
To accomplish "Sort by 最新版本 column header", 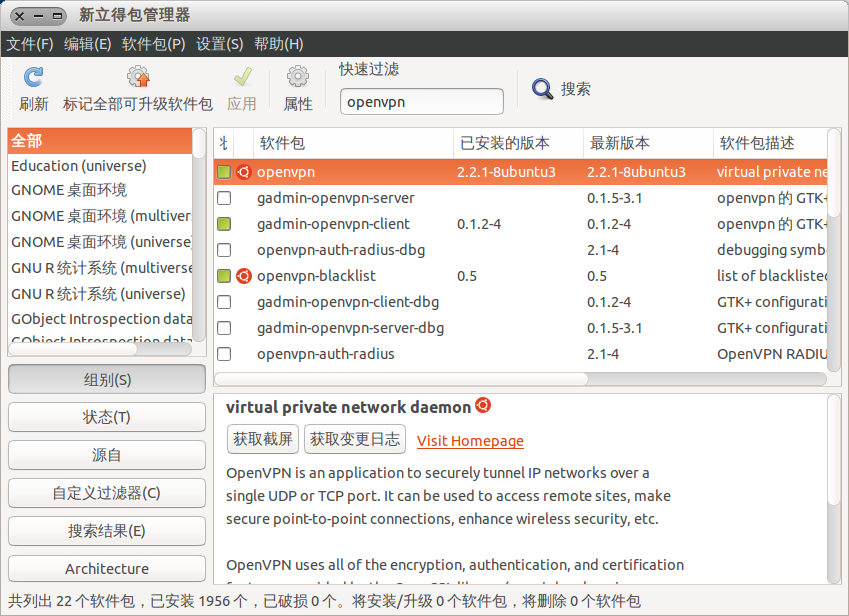I will pyautogui.click(x=648, y=143).
